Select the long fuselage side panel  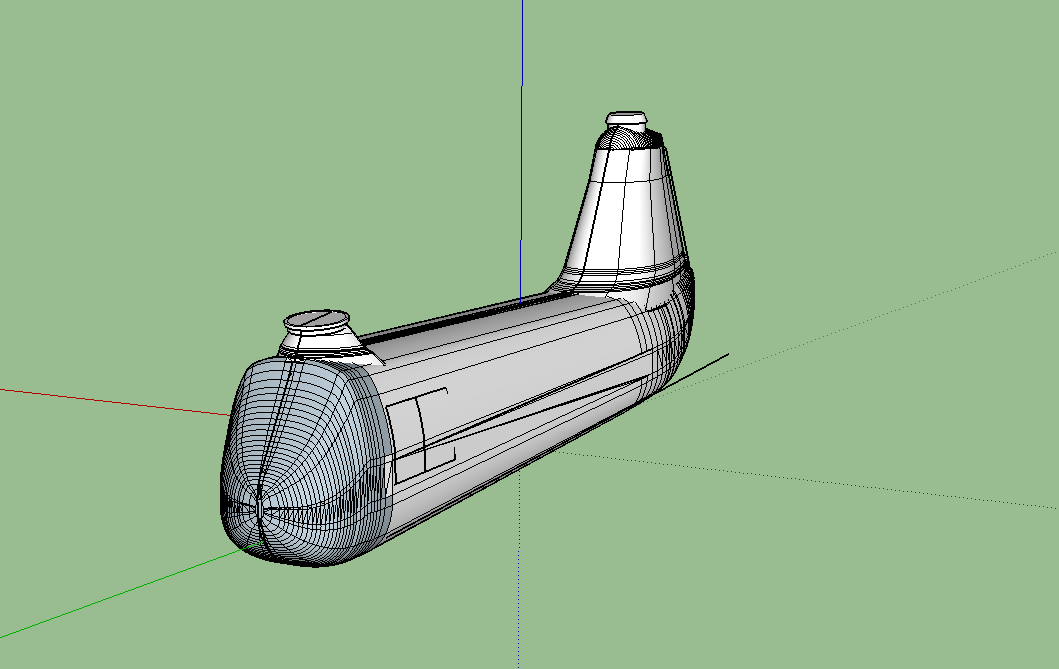click(520, 400)
